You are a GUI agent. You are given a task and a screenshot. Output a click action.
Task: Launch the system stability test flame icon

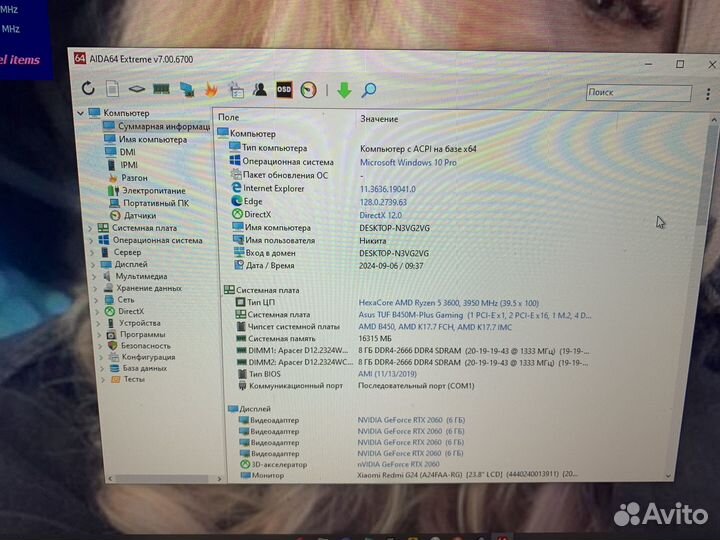[x=211, y=89]
